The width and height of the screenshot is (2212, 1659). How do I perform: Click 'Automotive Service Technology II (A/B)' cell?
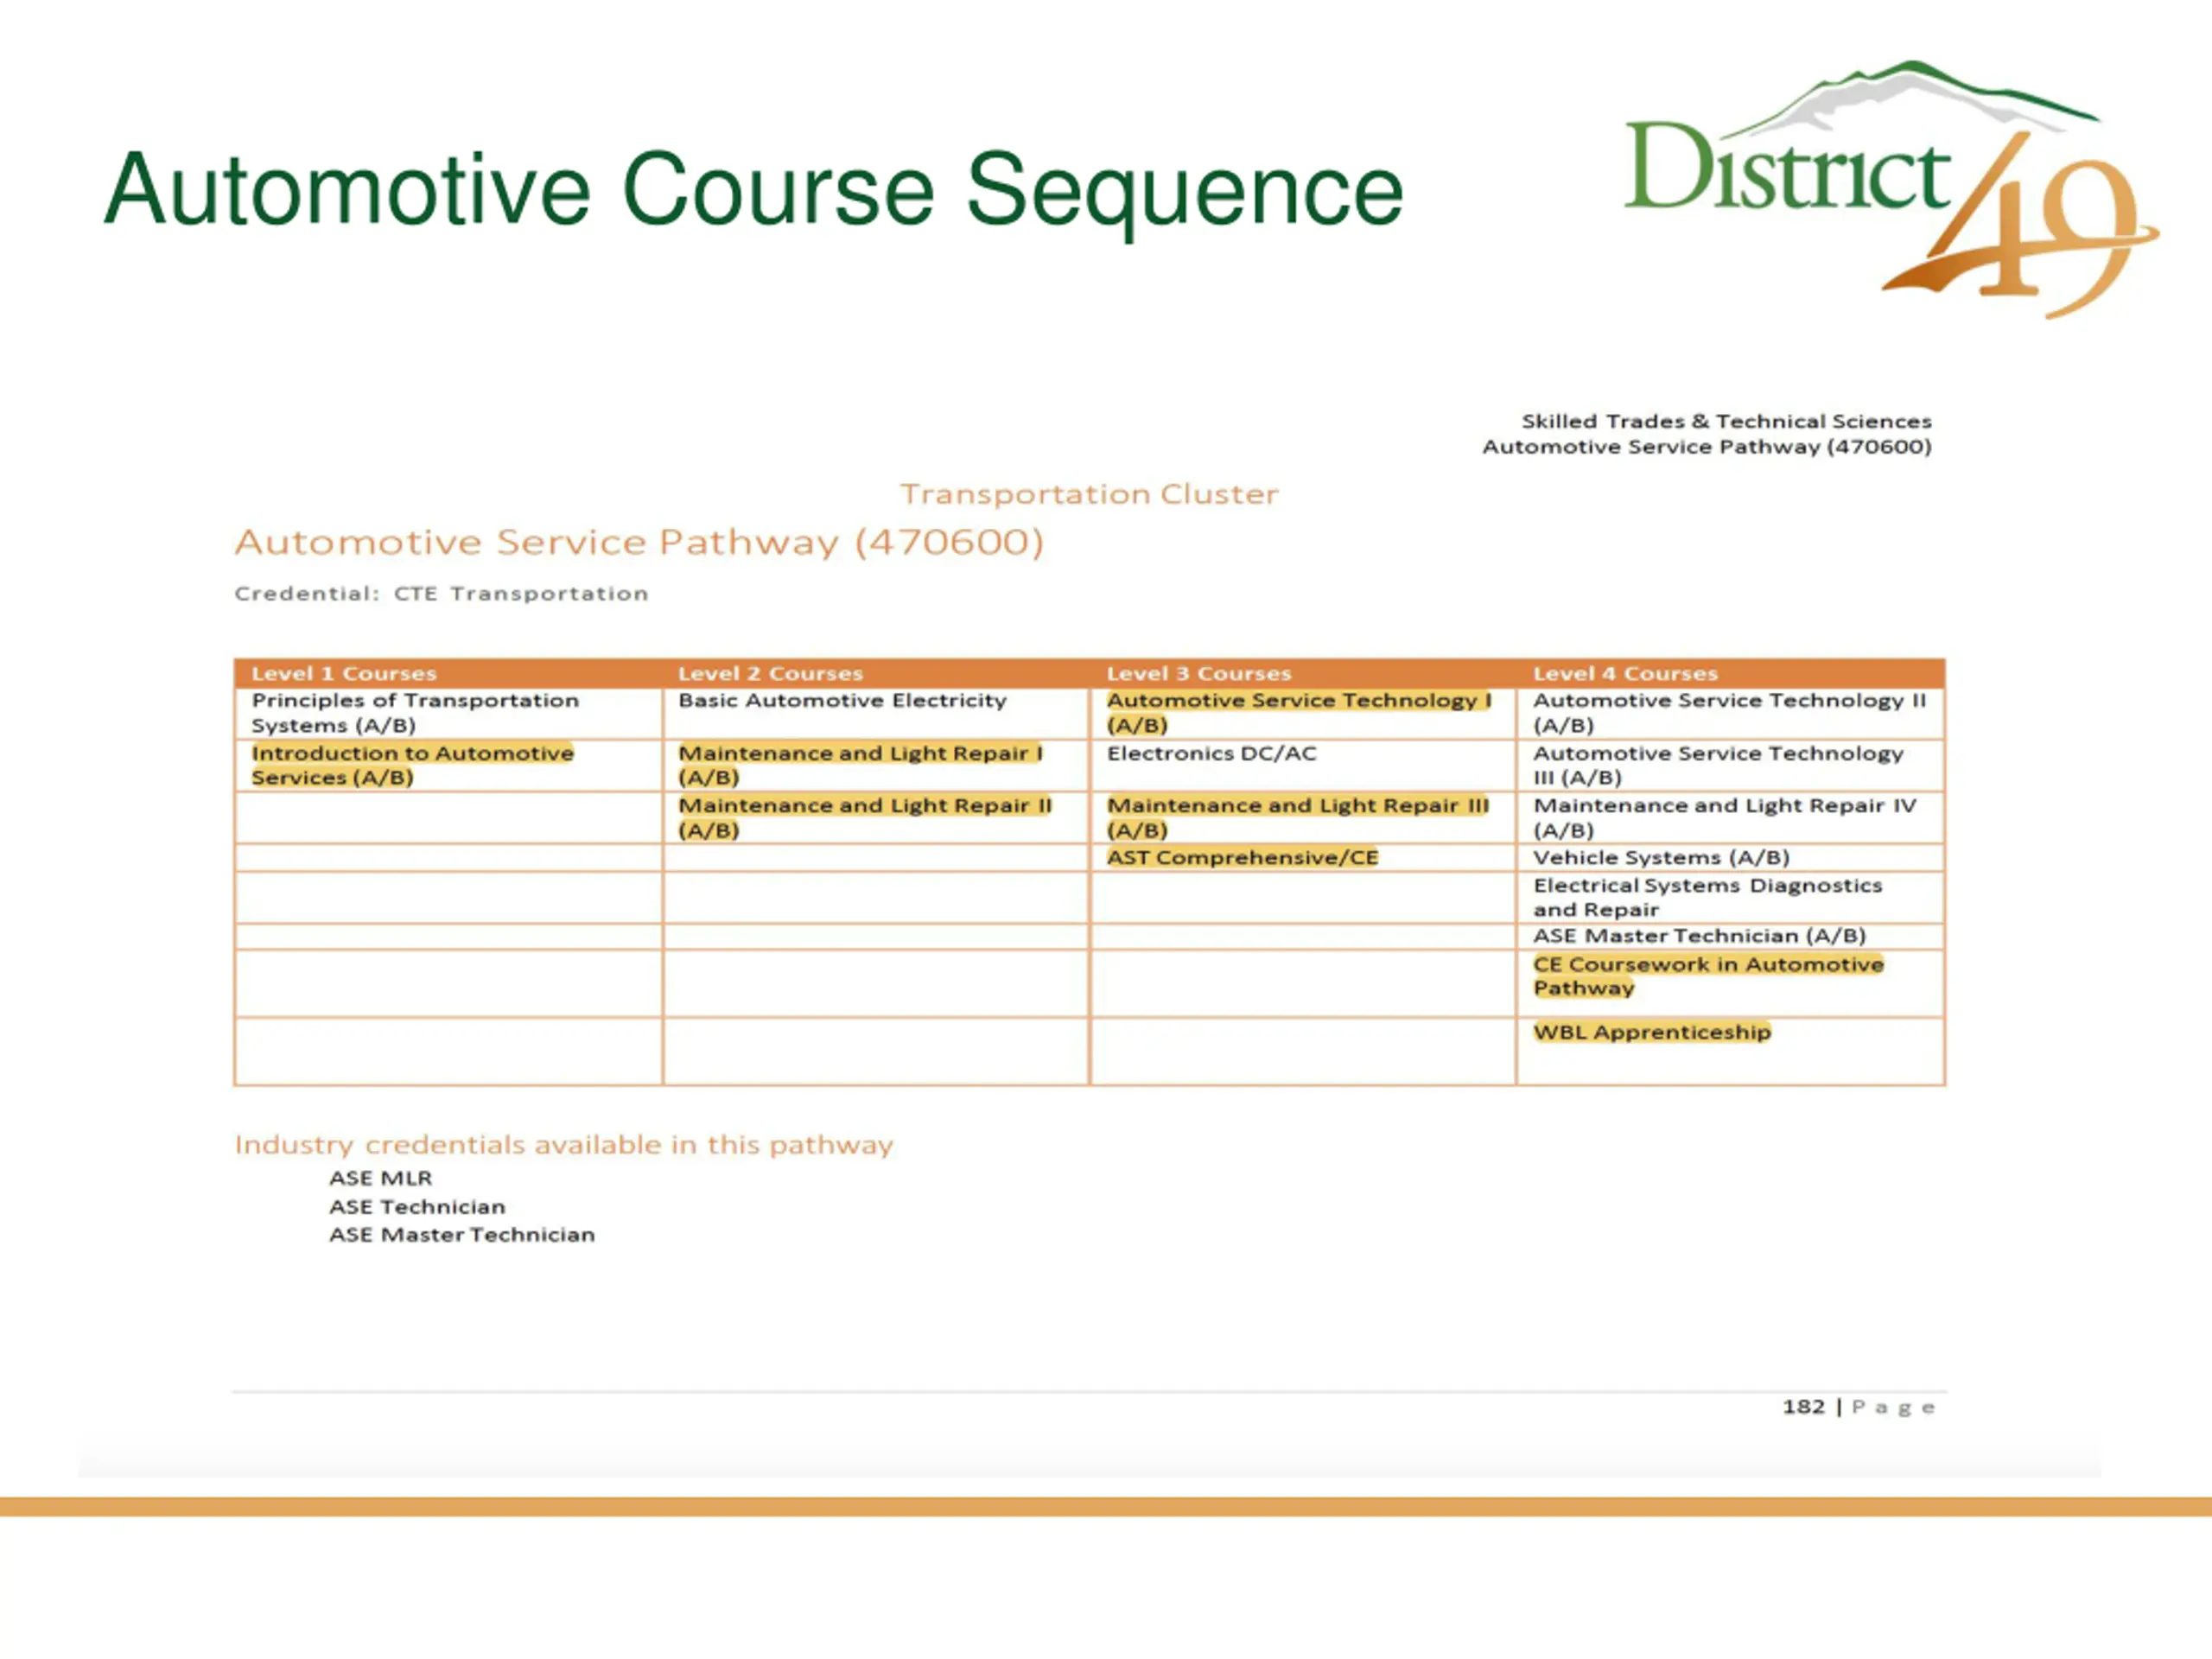(1729, 713)
